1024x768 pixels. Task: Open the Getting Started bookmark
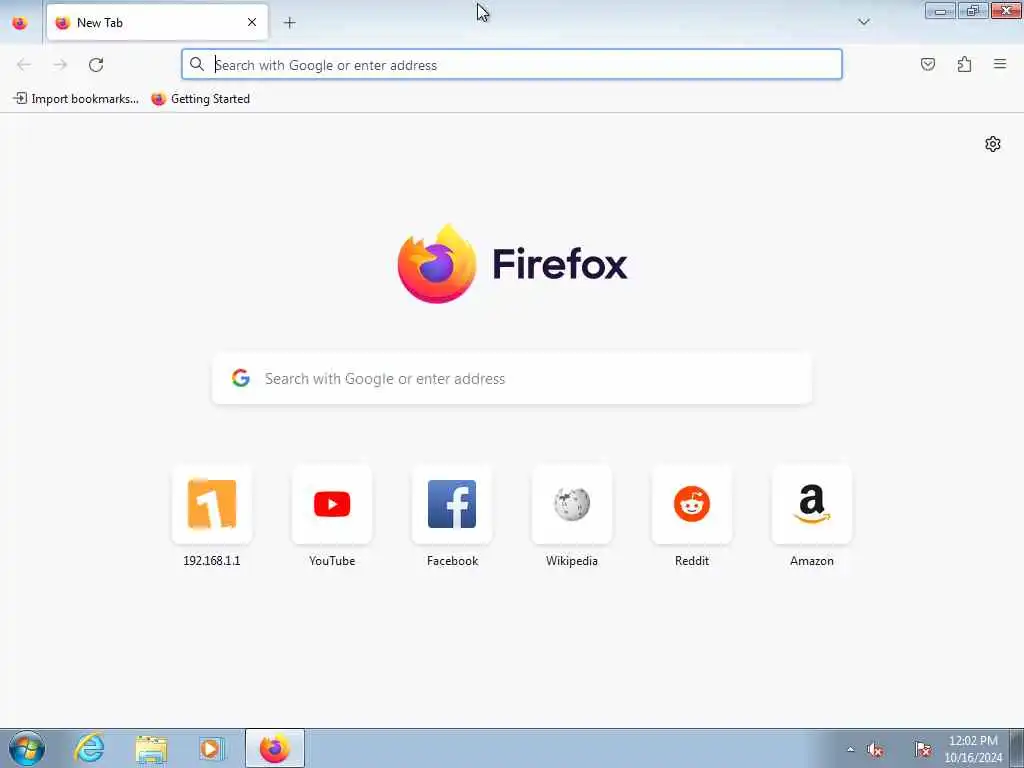pos(200,99)
